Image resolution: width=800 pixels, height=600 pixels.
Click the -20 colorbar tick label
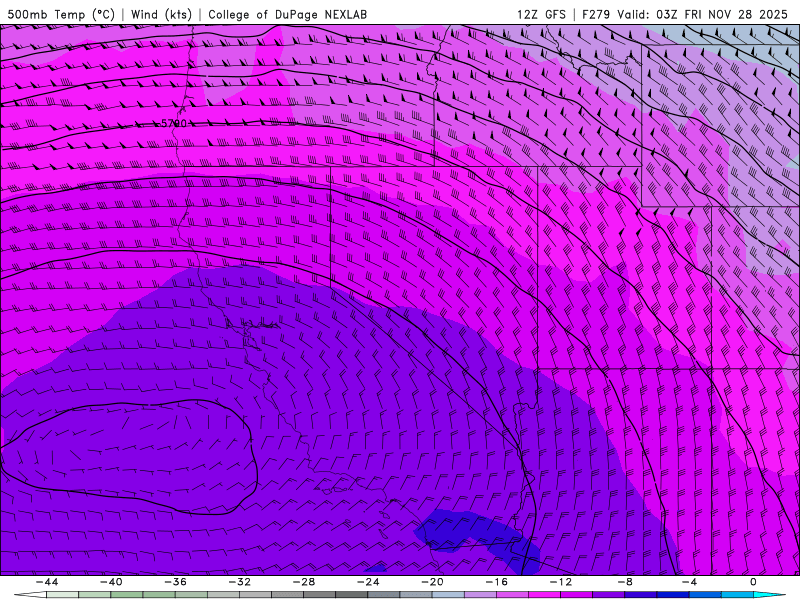point(432,582)
